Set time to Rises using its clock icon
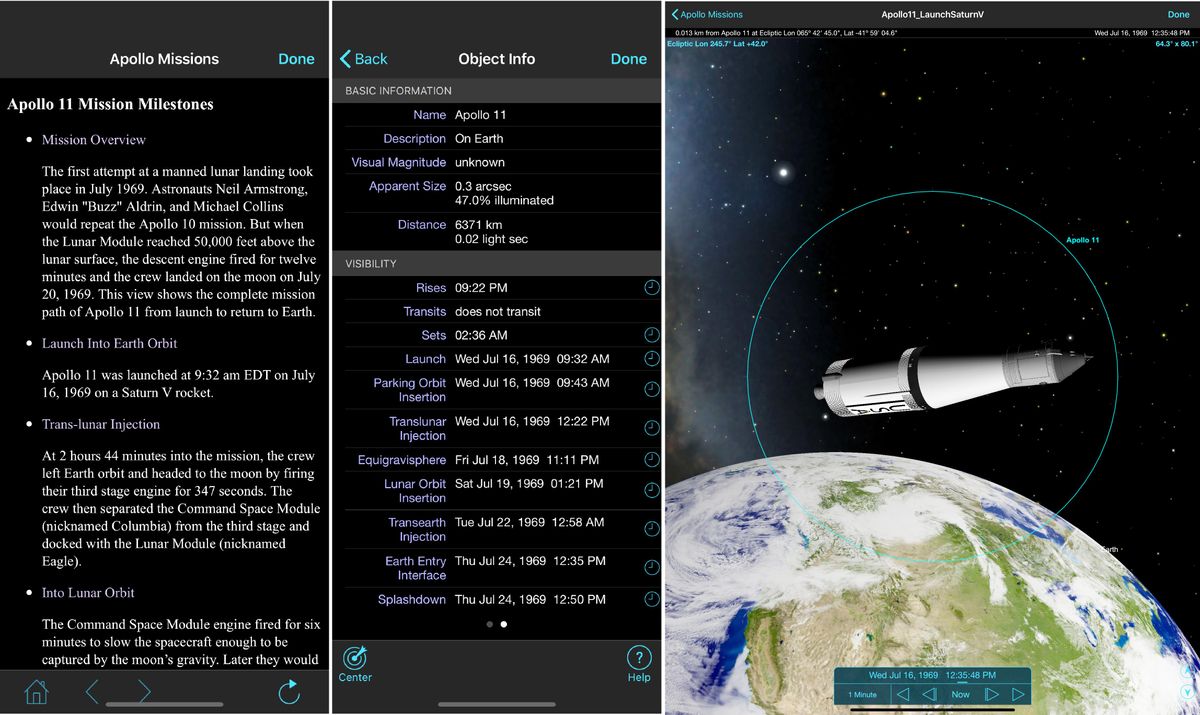This screenshot has height=715, width=1200. pyautogui.click(x=651, y=288)
